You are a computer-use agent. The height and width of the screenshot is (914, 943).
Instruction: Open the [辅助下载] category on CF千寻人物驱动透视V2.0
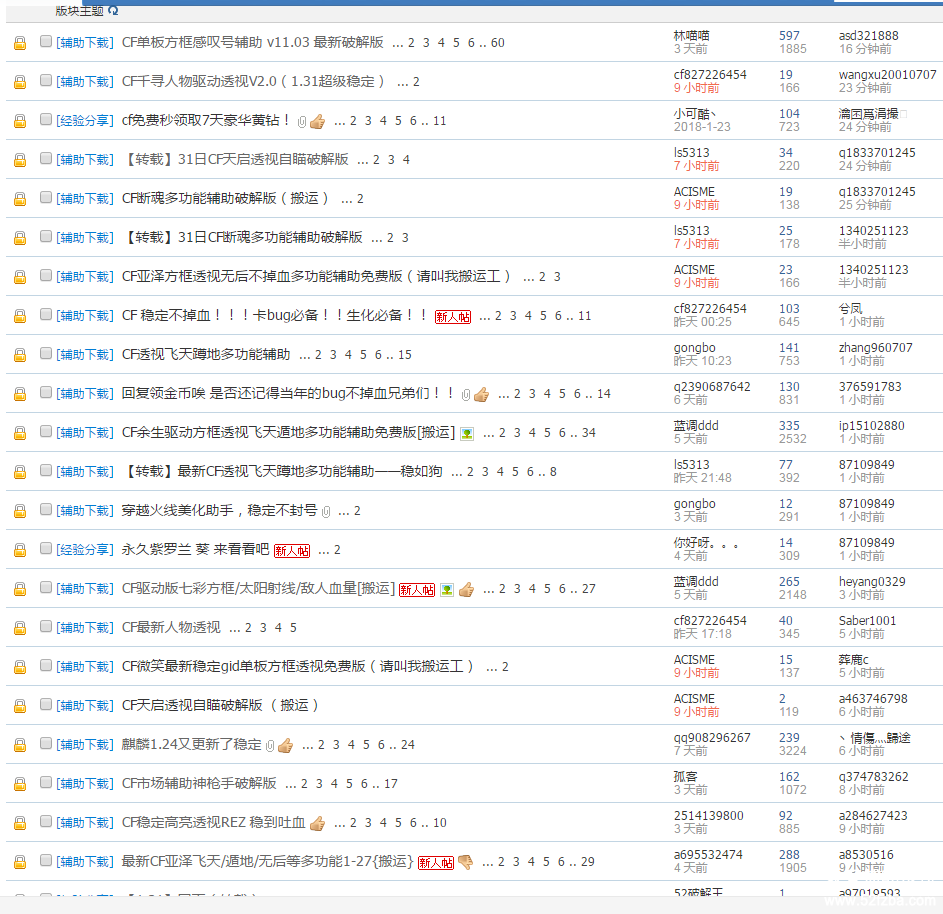tap(85, 82)
